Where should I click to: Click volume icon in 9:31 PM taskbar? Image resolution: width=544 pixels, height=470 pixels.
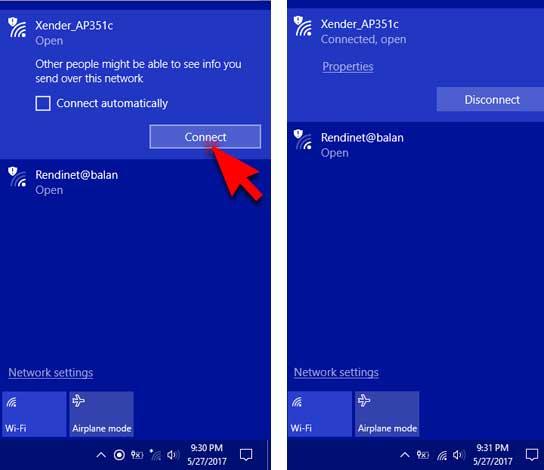(x=459, y=455)
